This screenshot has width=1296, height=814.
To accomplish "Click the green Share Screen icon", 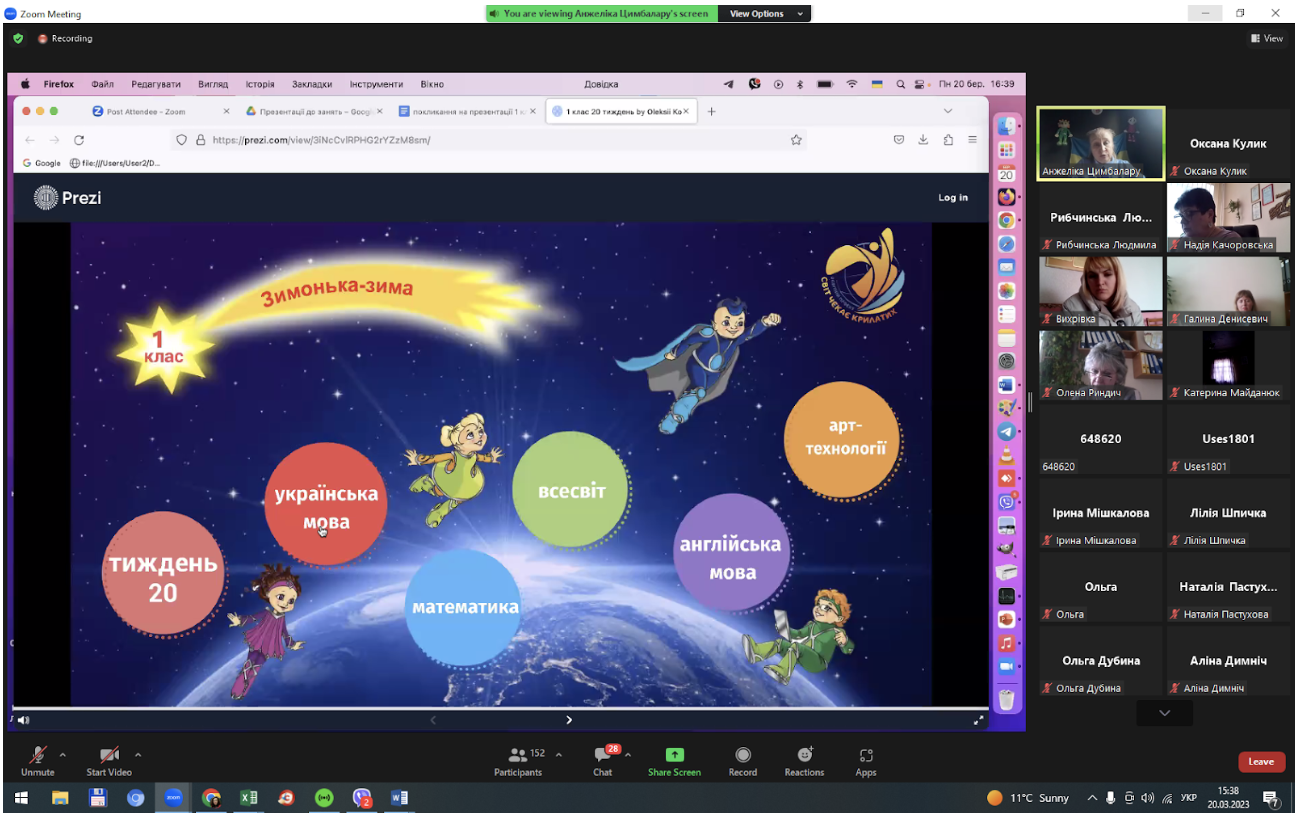I will click(x=674, y=755).
